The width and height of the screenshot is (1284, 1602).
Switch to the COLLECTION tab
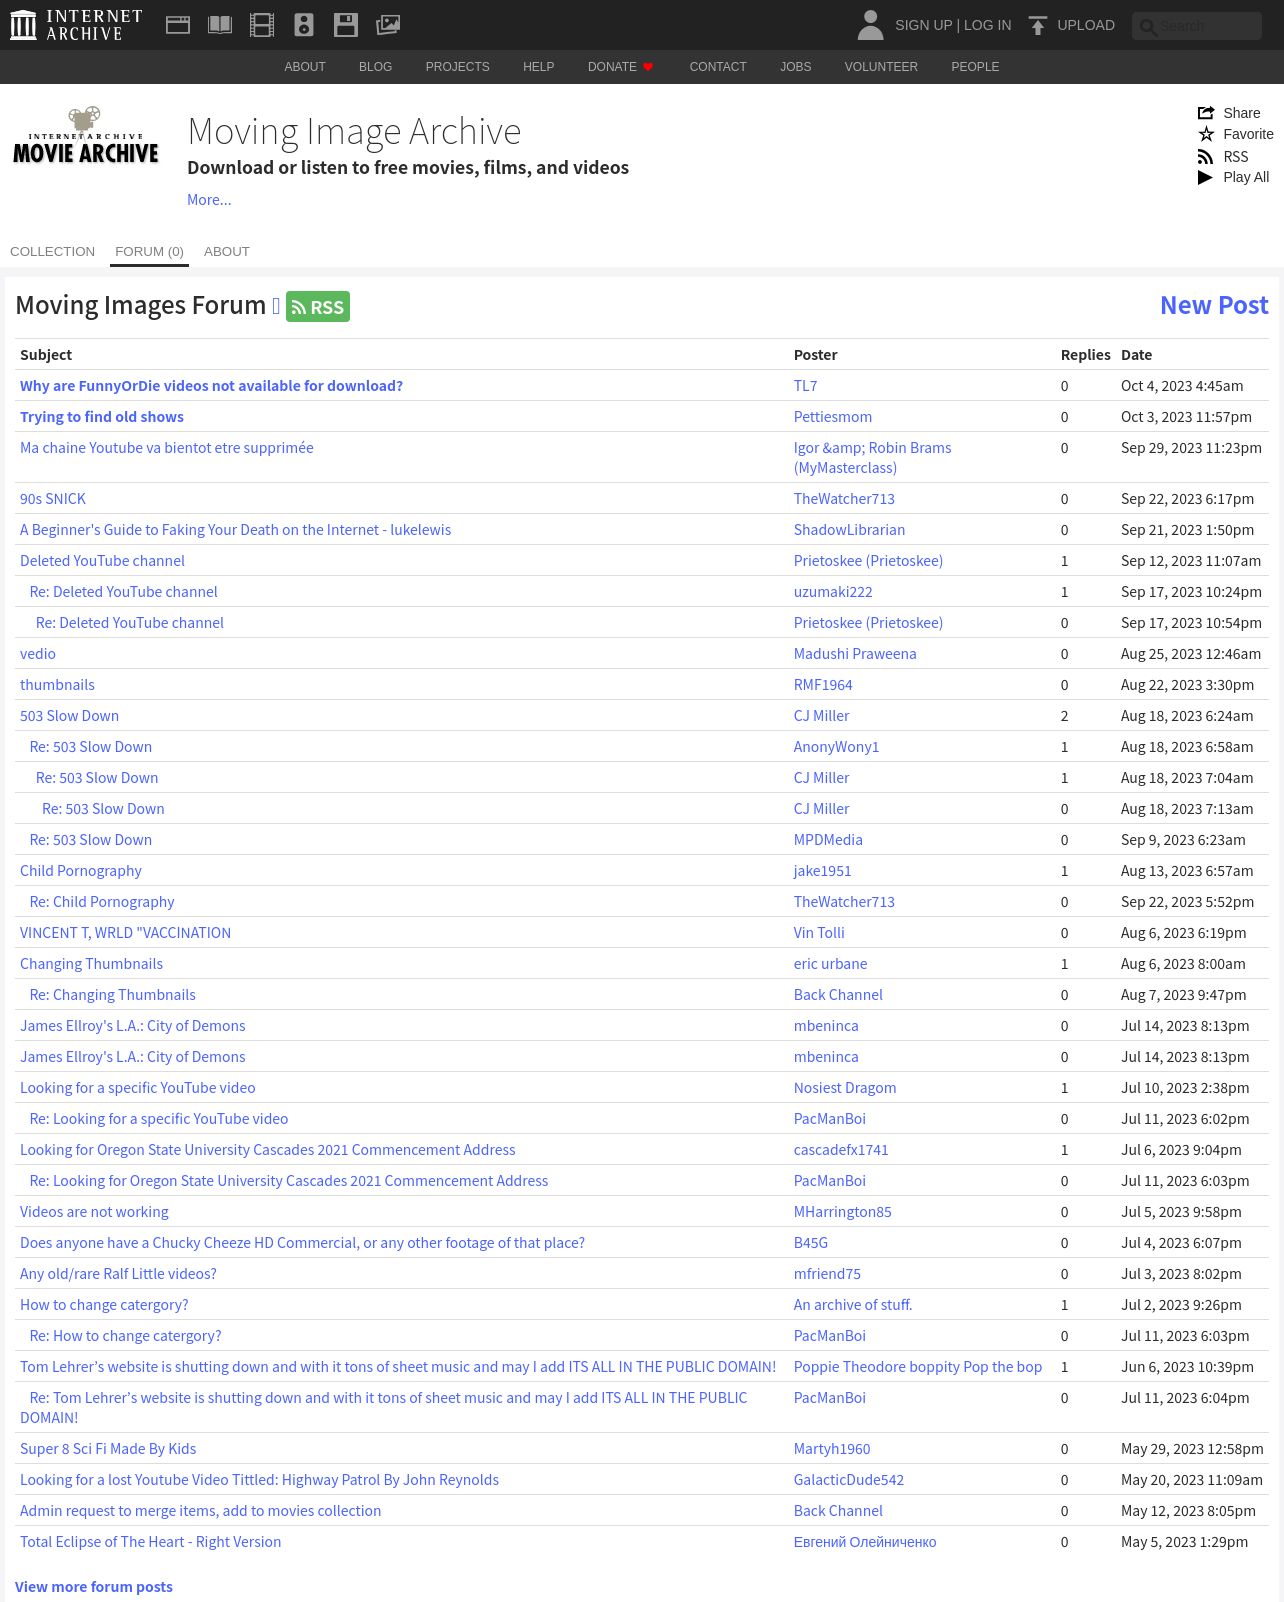point(52,252)
